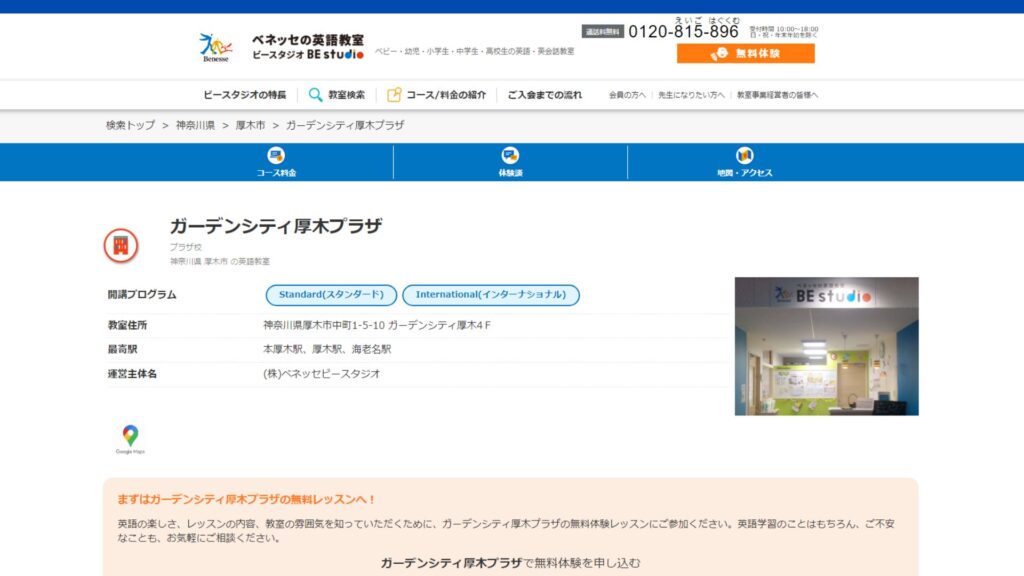
Task: Click the course notebook icon beside コース/料金の紹介
Action: pos(394,95)
